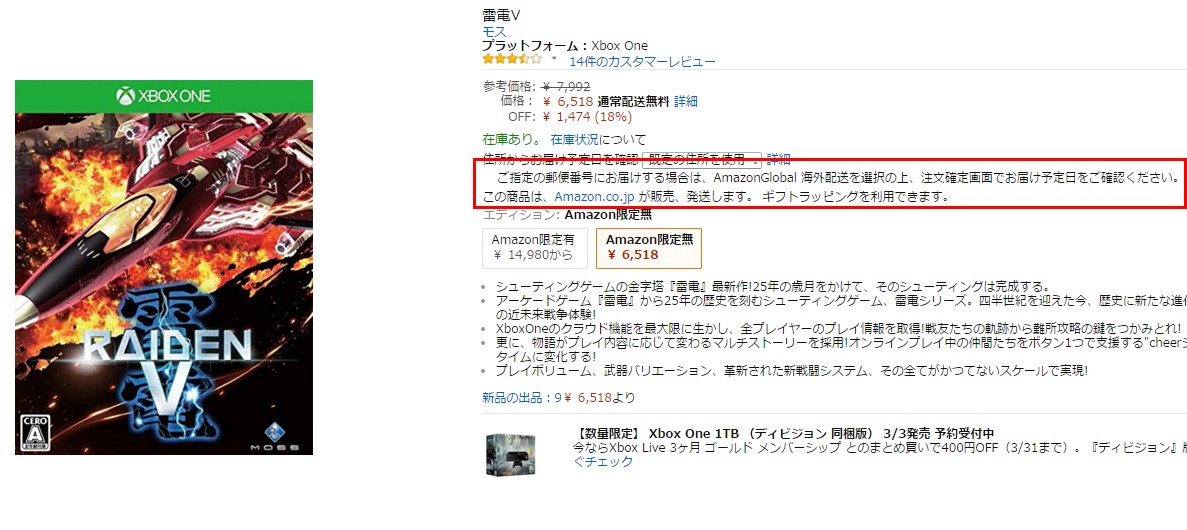Open 詳細 beside the address dropdown
This screenshot has height=530, width=1187.
778,159
